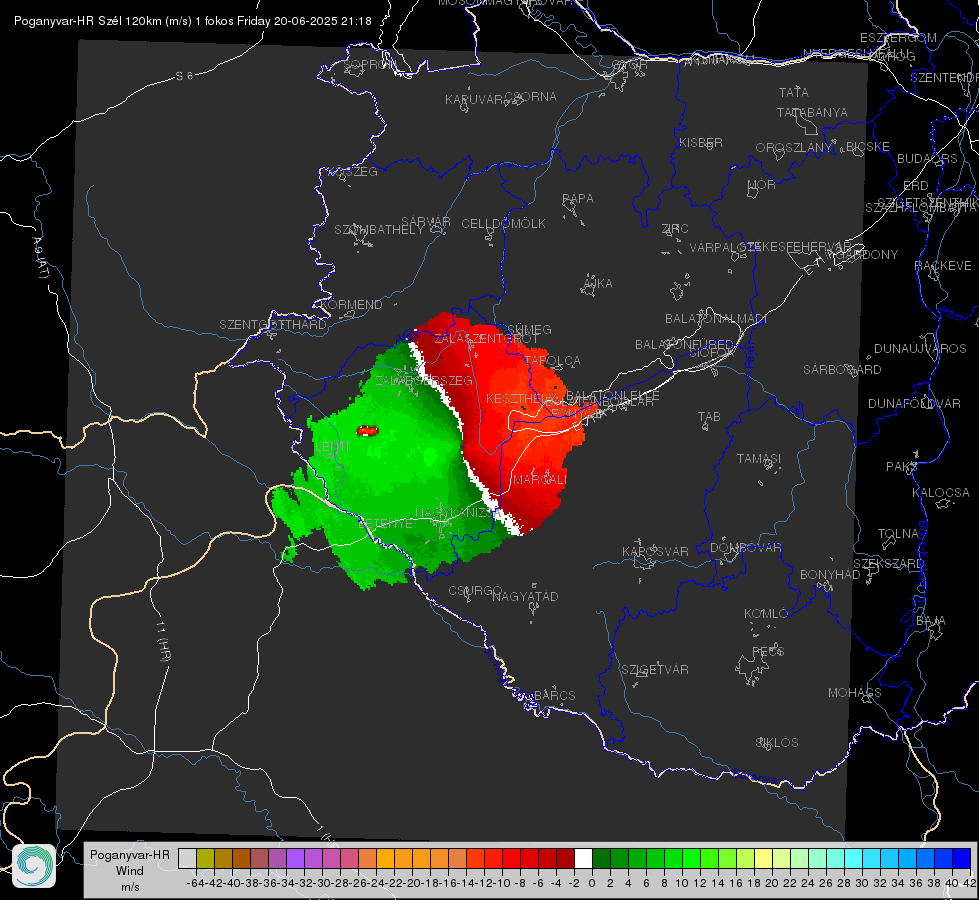
Task: Click the BONYHAD town label
Action: [x=830, y=575]
